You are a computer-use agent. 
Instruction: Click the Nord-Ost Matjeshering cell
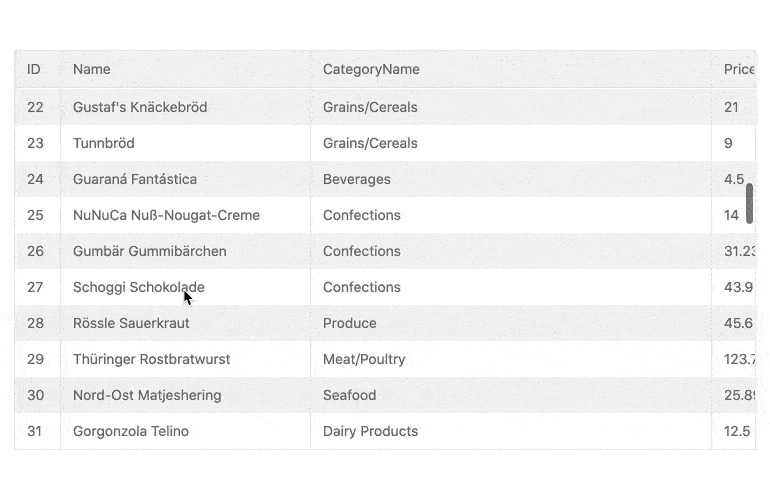tap(147, 395)
